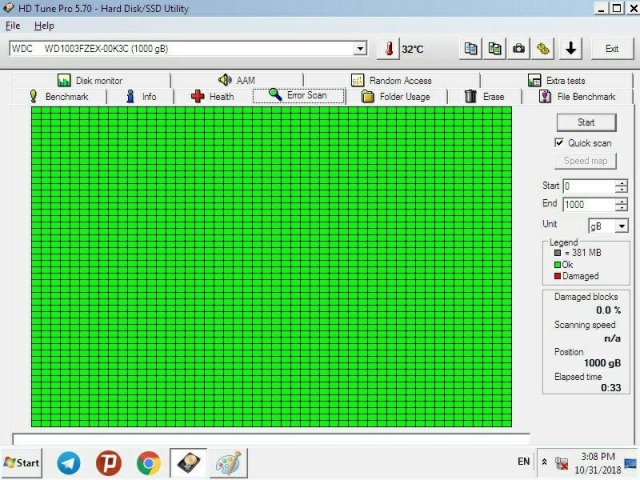The width and height of the screenshot is (640, 480).
Task: Click the black down arrow toolbar icon
Action: [571, 48]
